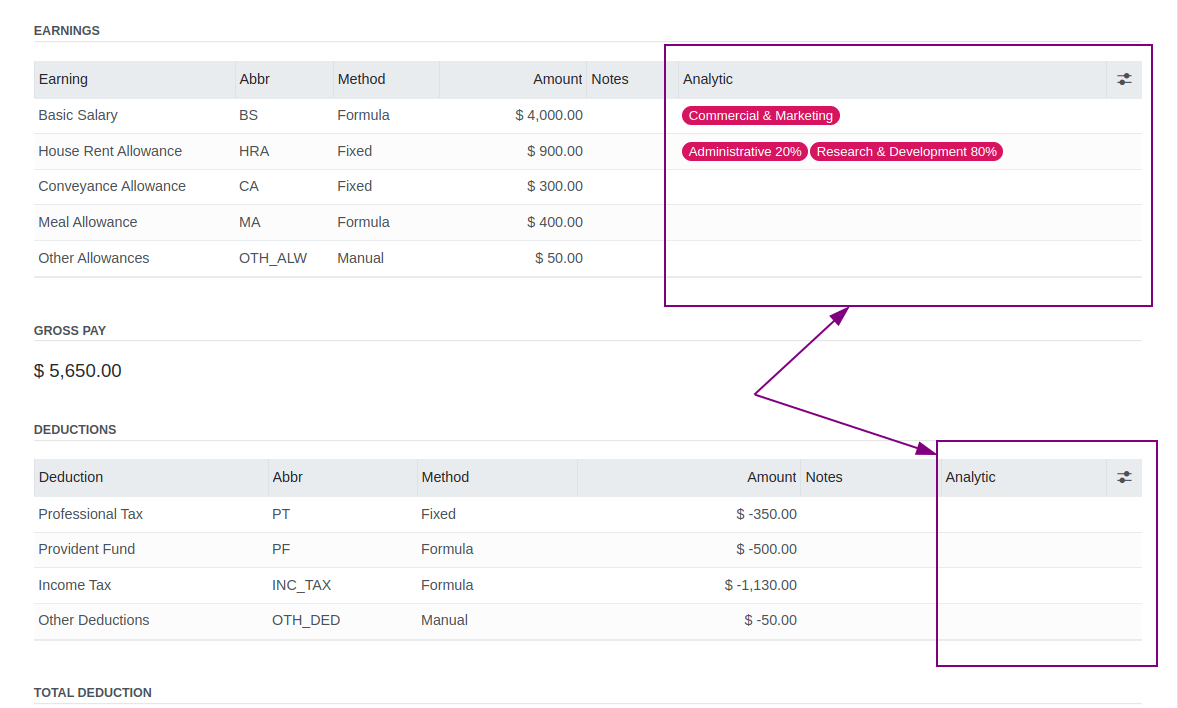The height and width of the screenshot is (708, 1178).
Task: Click the $ 5,650.00 gross pay figure
Action: tap(75, 370)
